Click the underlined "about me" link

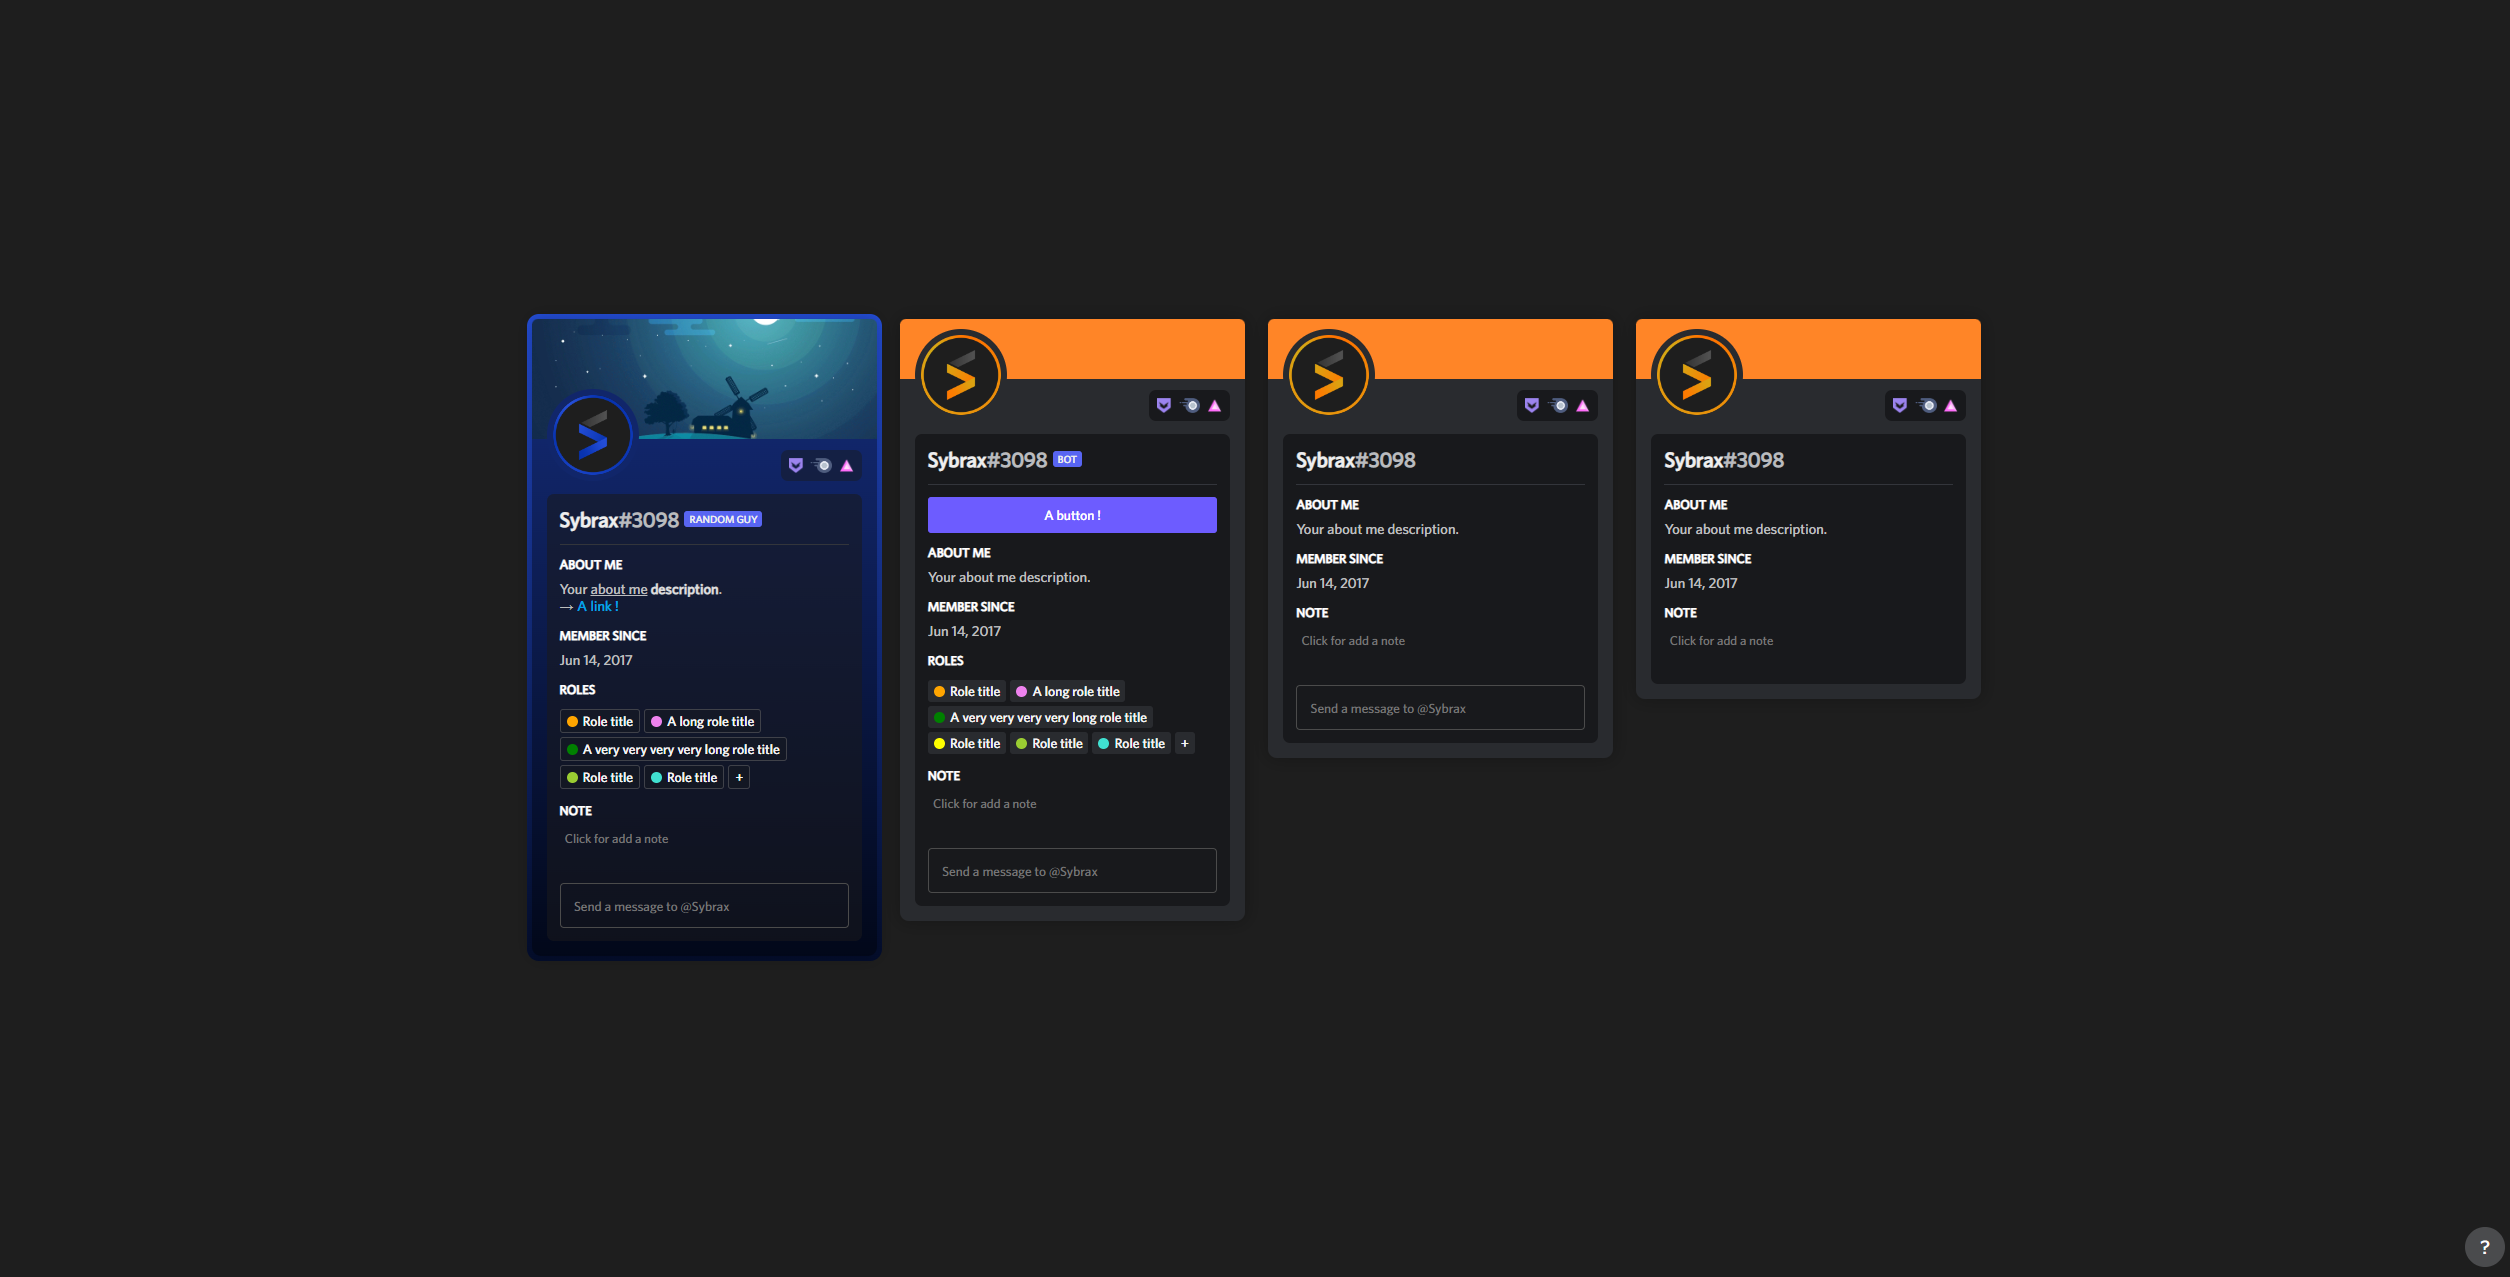point(619,589)
